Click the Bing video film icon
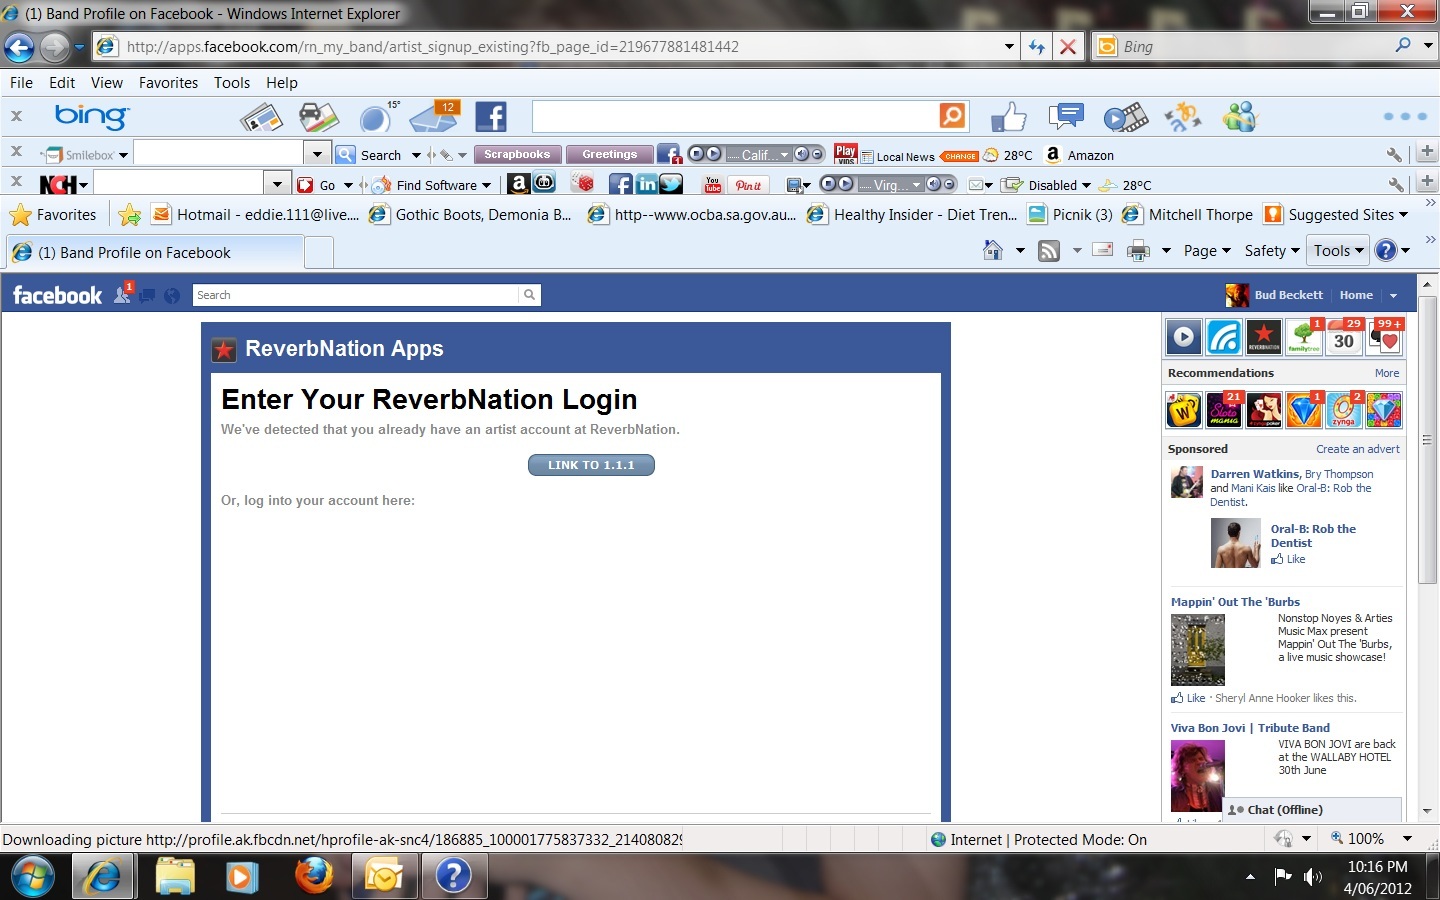 coord(1125,117)
